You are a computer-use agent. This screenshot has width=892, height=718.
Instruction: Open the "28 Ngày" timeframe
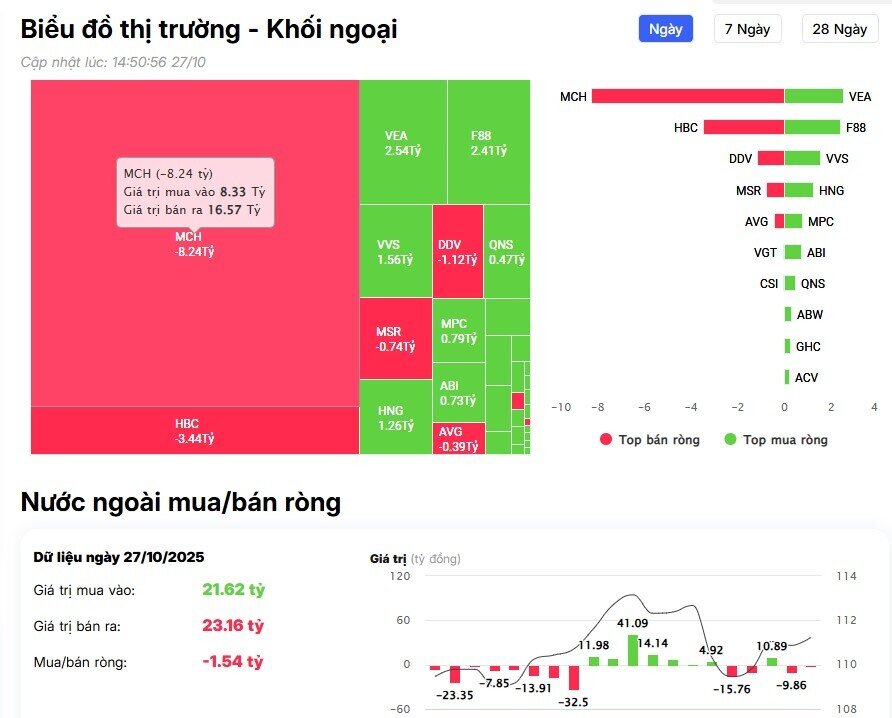coord(839,28)
